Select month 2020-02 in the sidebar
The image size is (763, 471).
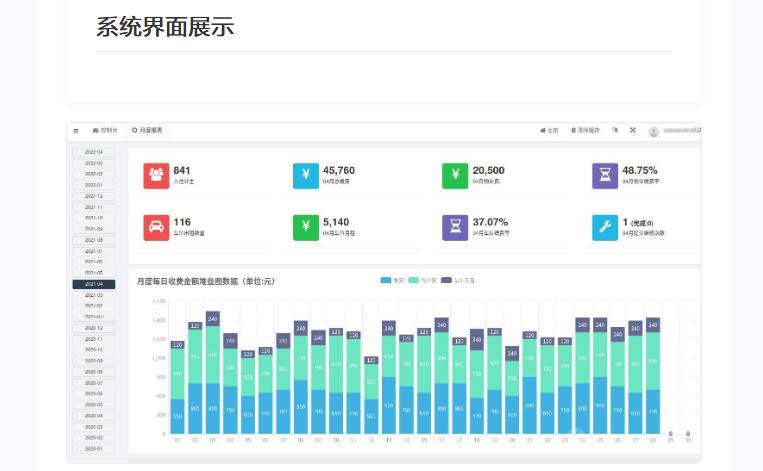[x=94, y=438]
